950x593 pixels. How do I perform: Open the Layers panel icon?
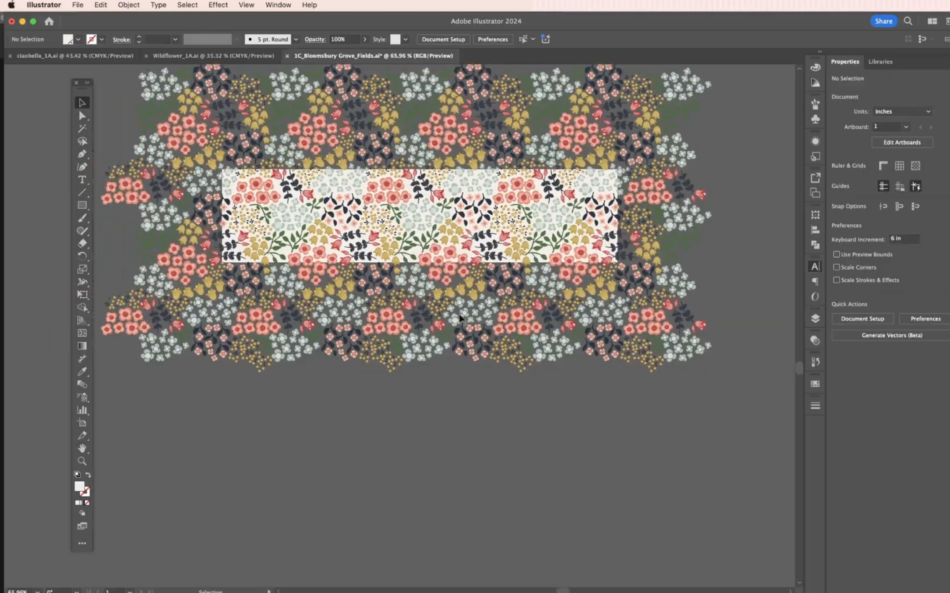point(815,318)
